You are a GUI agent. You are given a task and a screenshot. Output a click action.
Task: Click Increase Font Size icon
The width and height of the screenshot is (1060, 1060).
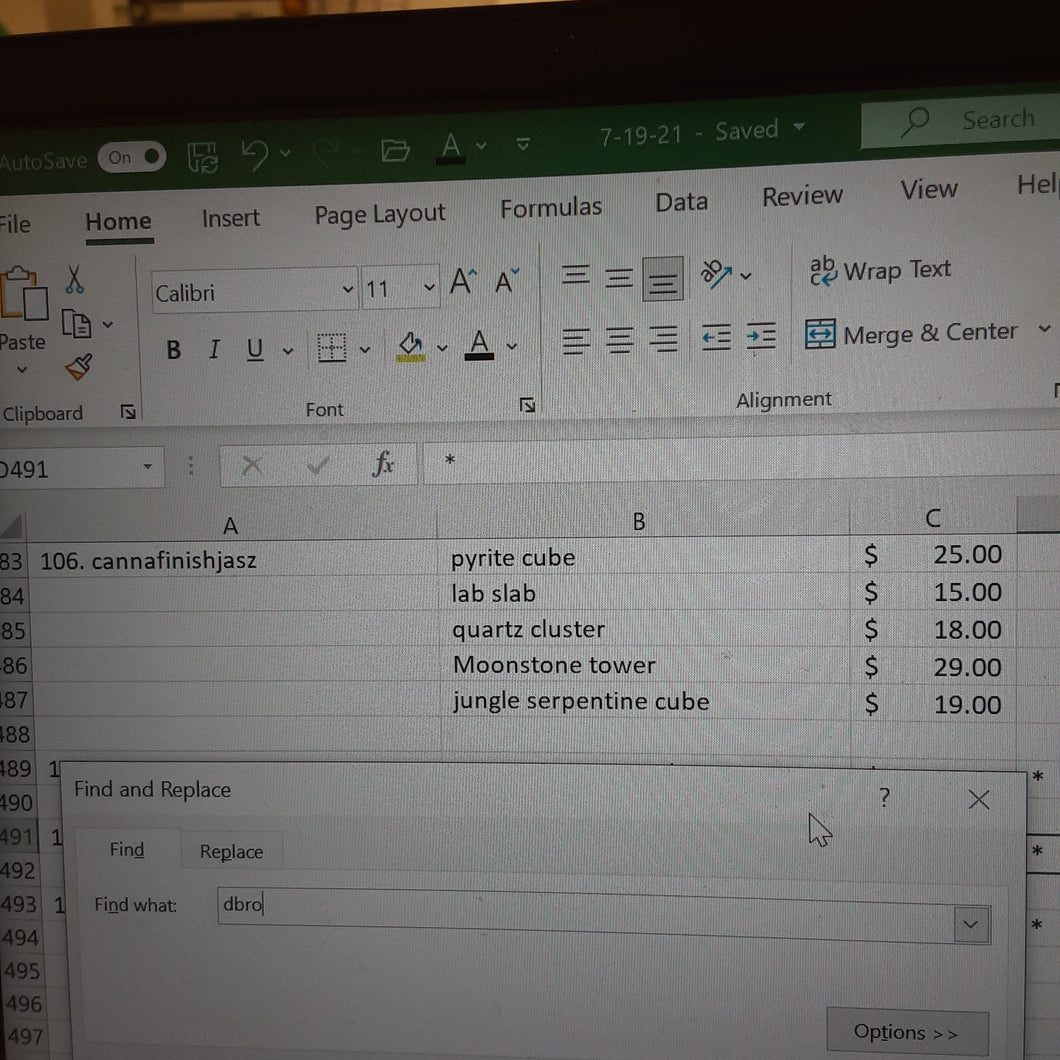(463, 281)
